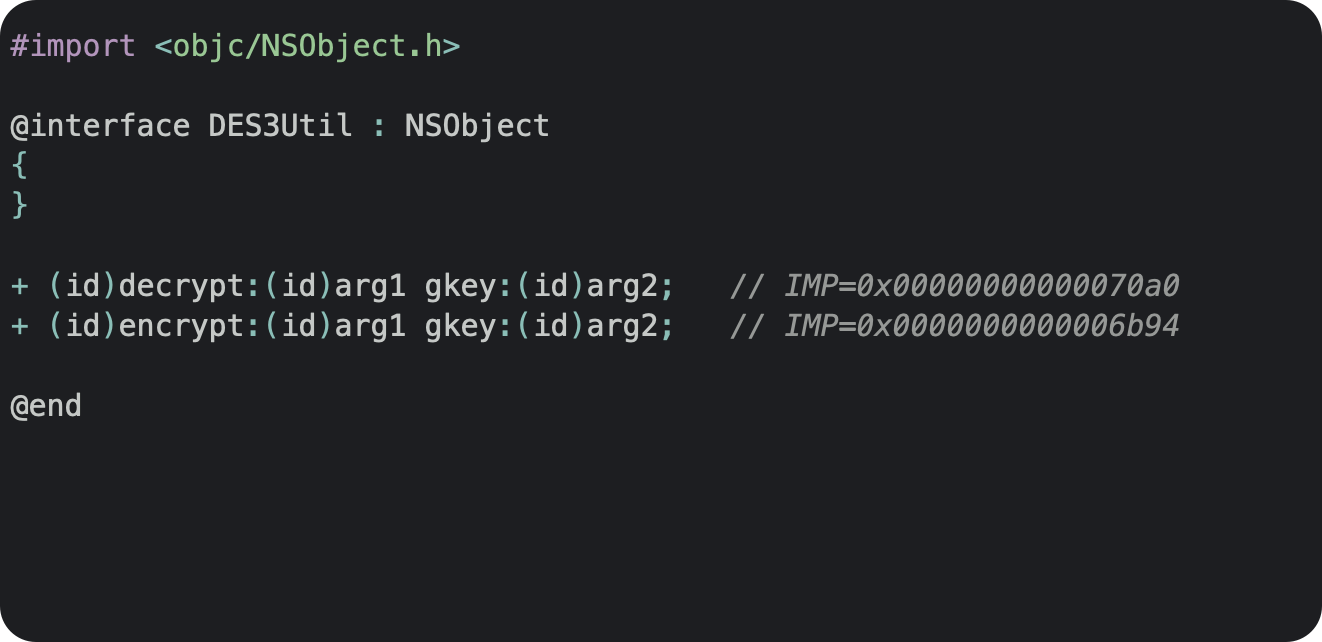Click the NSObject superclass name after the colon
The height and width of the screenshot is (642, 1322).
[x=477, y=126]
